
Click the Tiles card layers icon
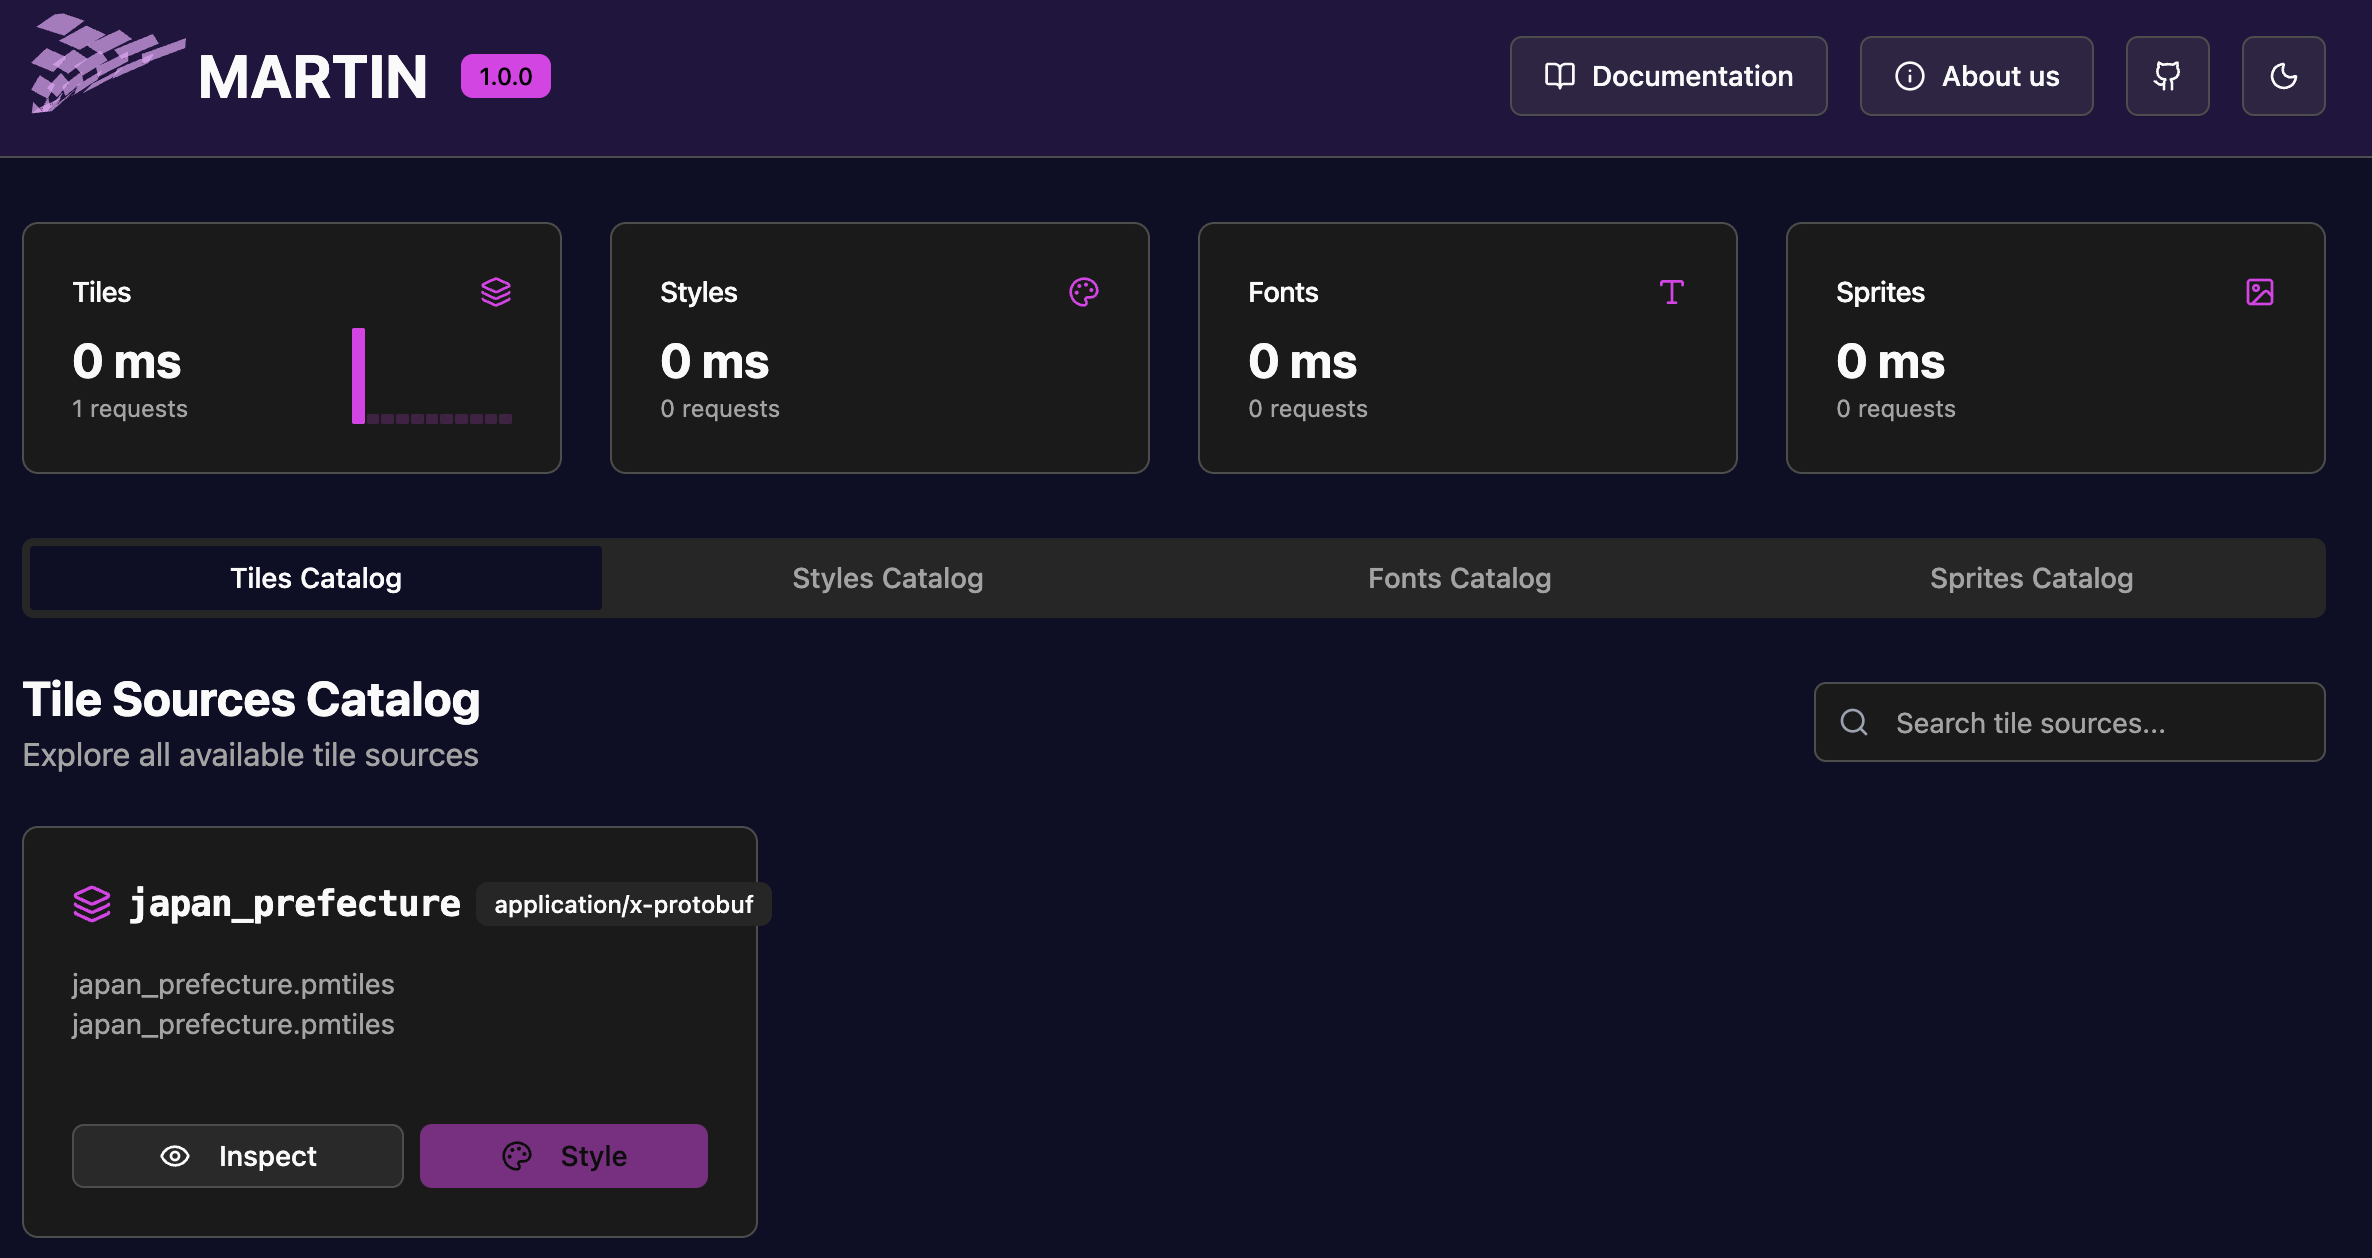click(496, 292)
